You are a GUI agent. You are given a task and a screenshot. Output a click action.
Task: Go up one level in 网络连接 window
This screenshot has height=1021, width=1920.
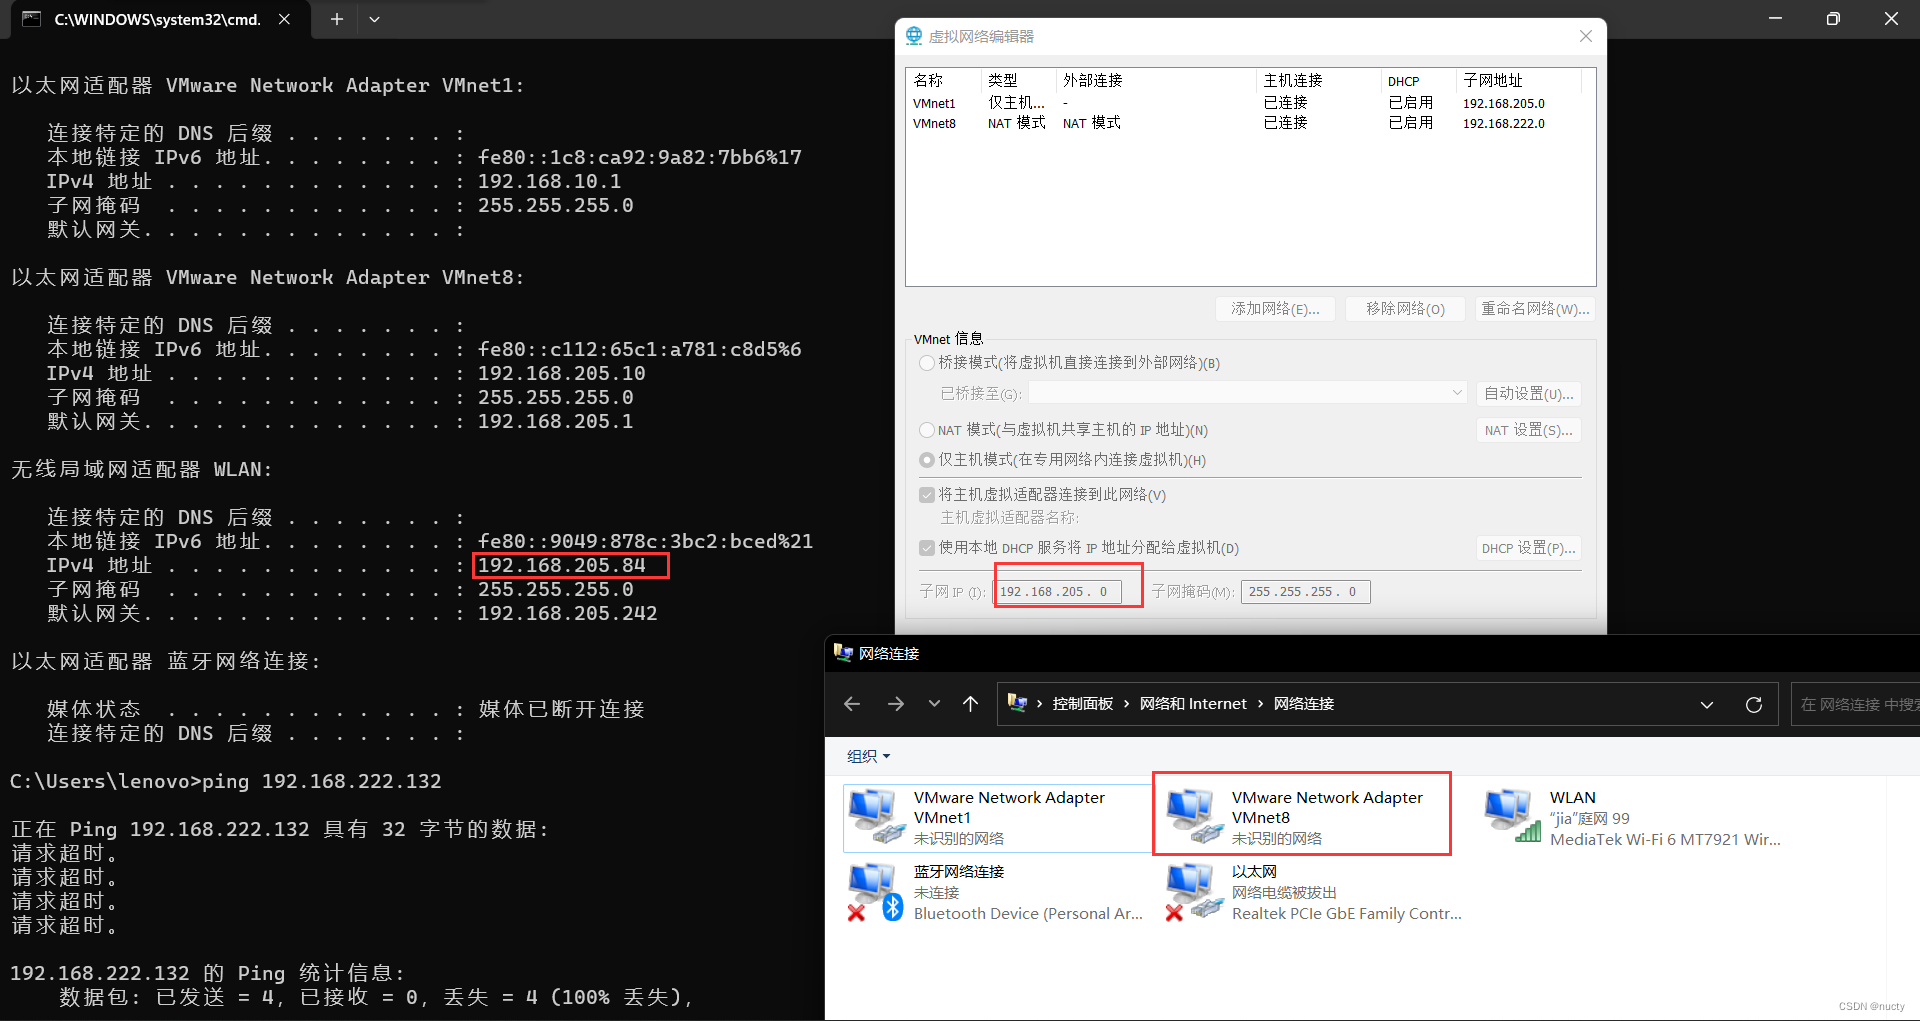coord(970,704)
